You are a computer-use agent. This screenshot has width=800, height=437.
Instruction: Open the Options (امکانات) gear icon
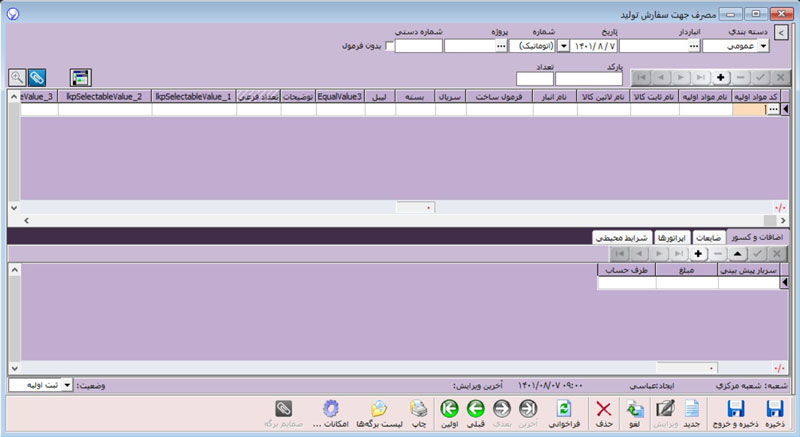pos(330,410)
